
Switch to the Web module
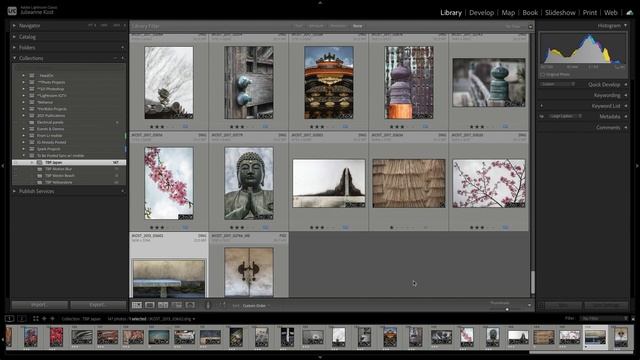pos(611,13)
